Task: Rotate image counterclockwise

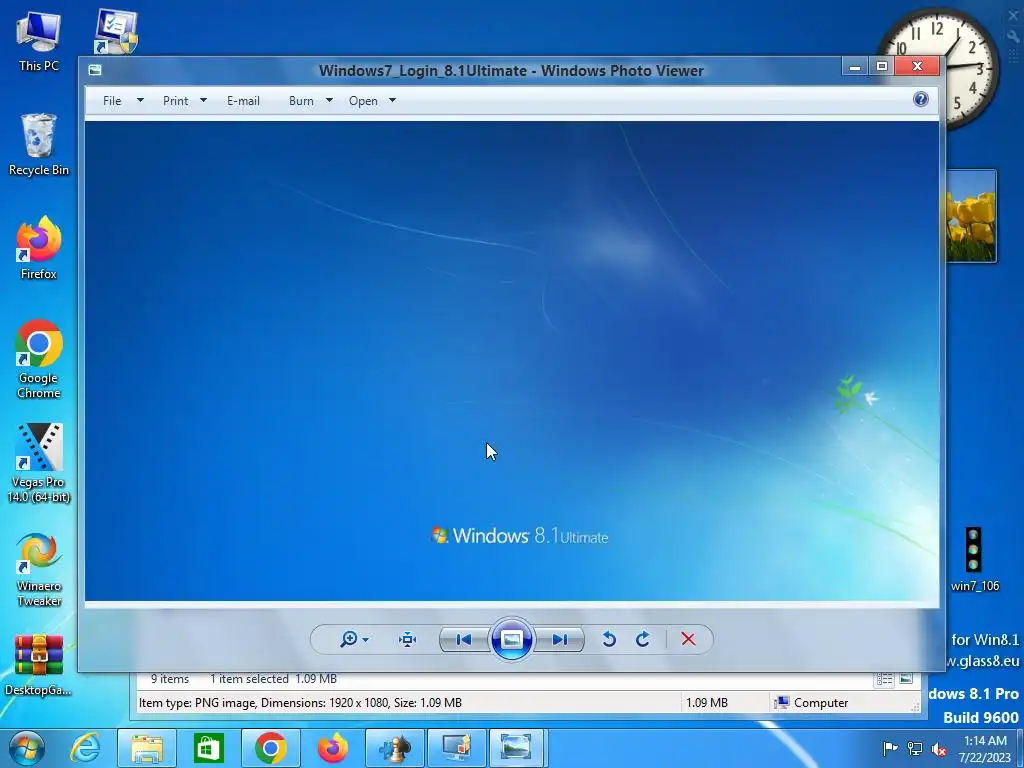Action: (x=609, y=639)
